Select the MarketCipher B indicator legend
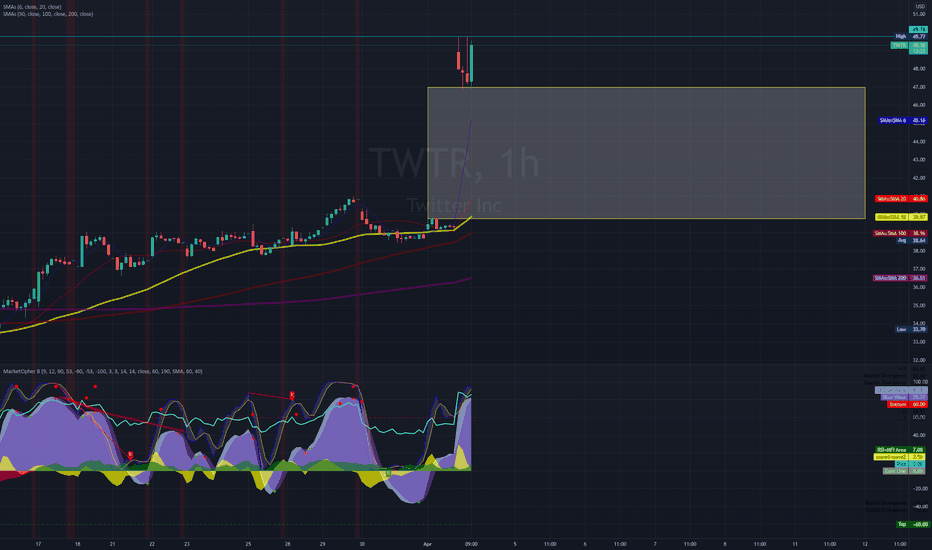The image size is (932, 550). tap(103, 371)
